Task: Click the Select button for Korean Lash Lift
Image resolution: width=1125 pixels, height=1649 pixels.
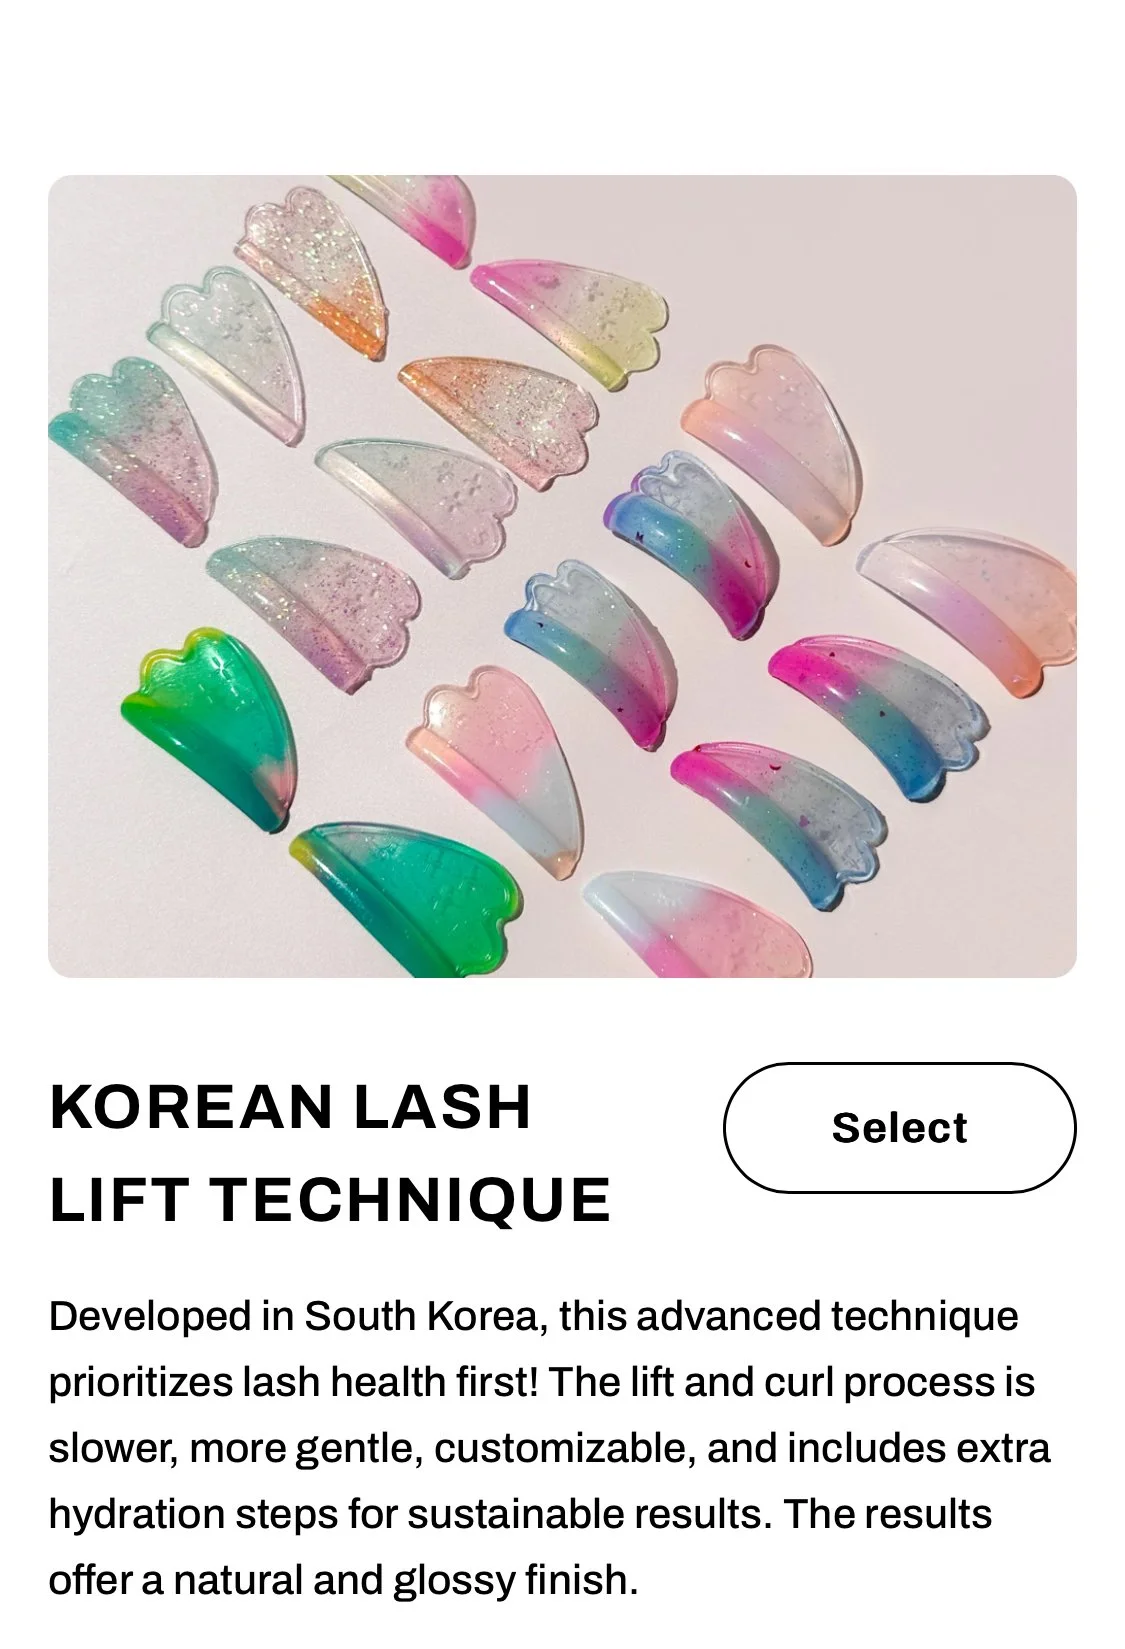Action: click(x=899, y=1127)
